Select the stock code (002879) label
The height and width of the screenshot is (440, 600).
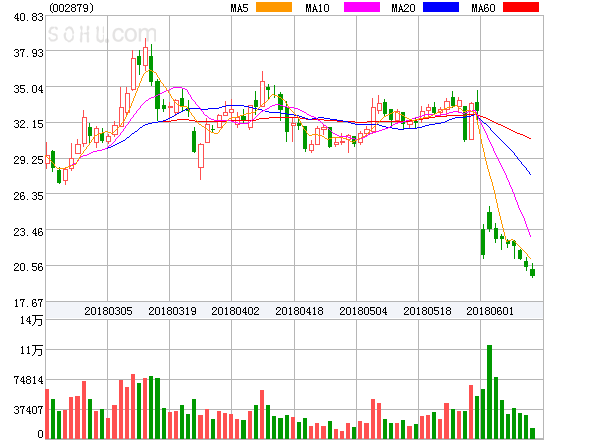(x=72, y=8)
